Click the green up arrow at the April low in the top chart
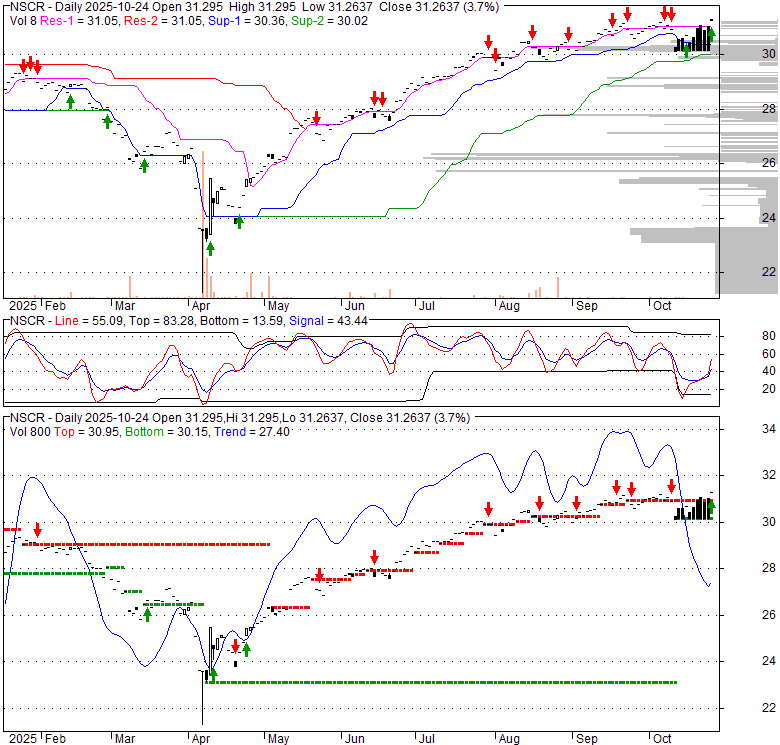The height and width of the screenshot is (745, 780). click(x=210, y=247)
